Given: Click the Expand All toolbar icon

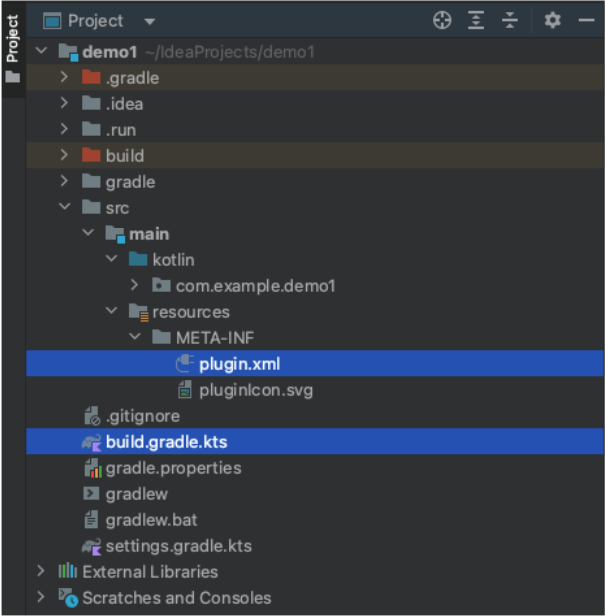Looking at the screenshot, I should (476, 20).
